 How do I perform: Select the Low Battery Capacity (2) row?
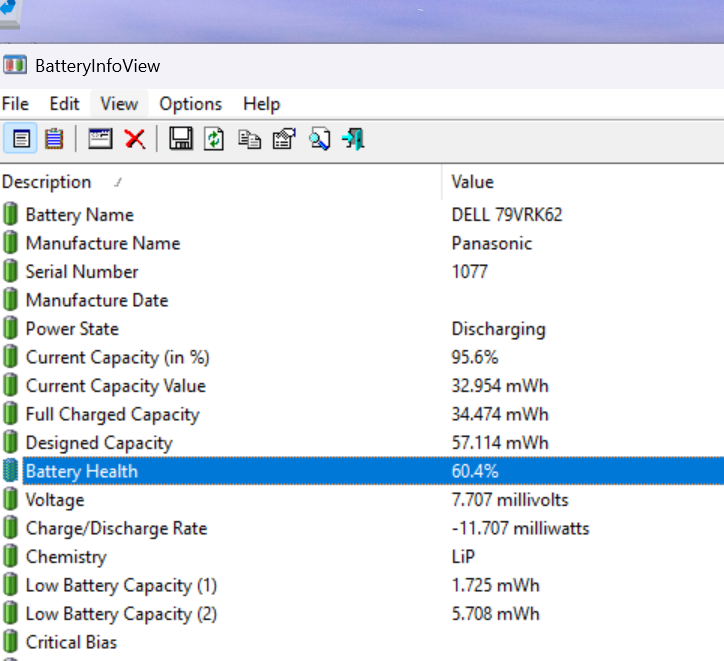point(362,613)
